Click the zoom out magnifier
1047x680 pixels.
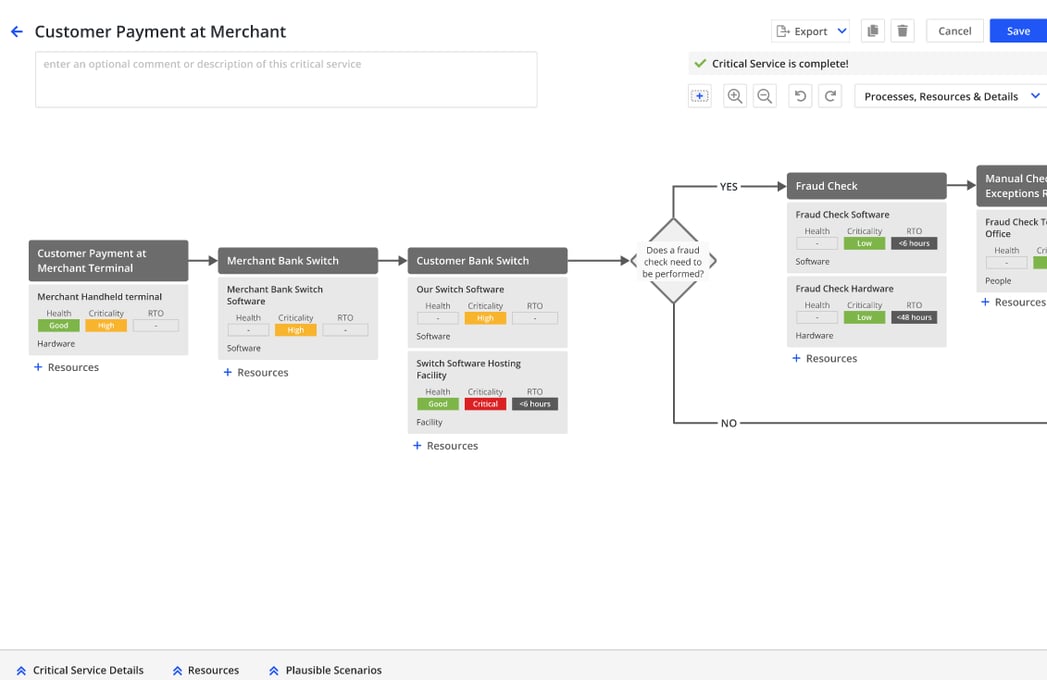pos(765,96)
